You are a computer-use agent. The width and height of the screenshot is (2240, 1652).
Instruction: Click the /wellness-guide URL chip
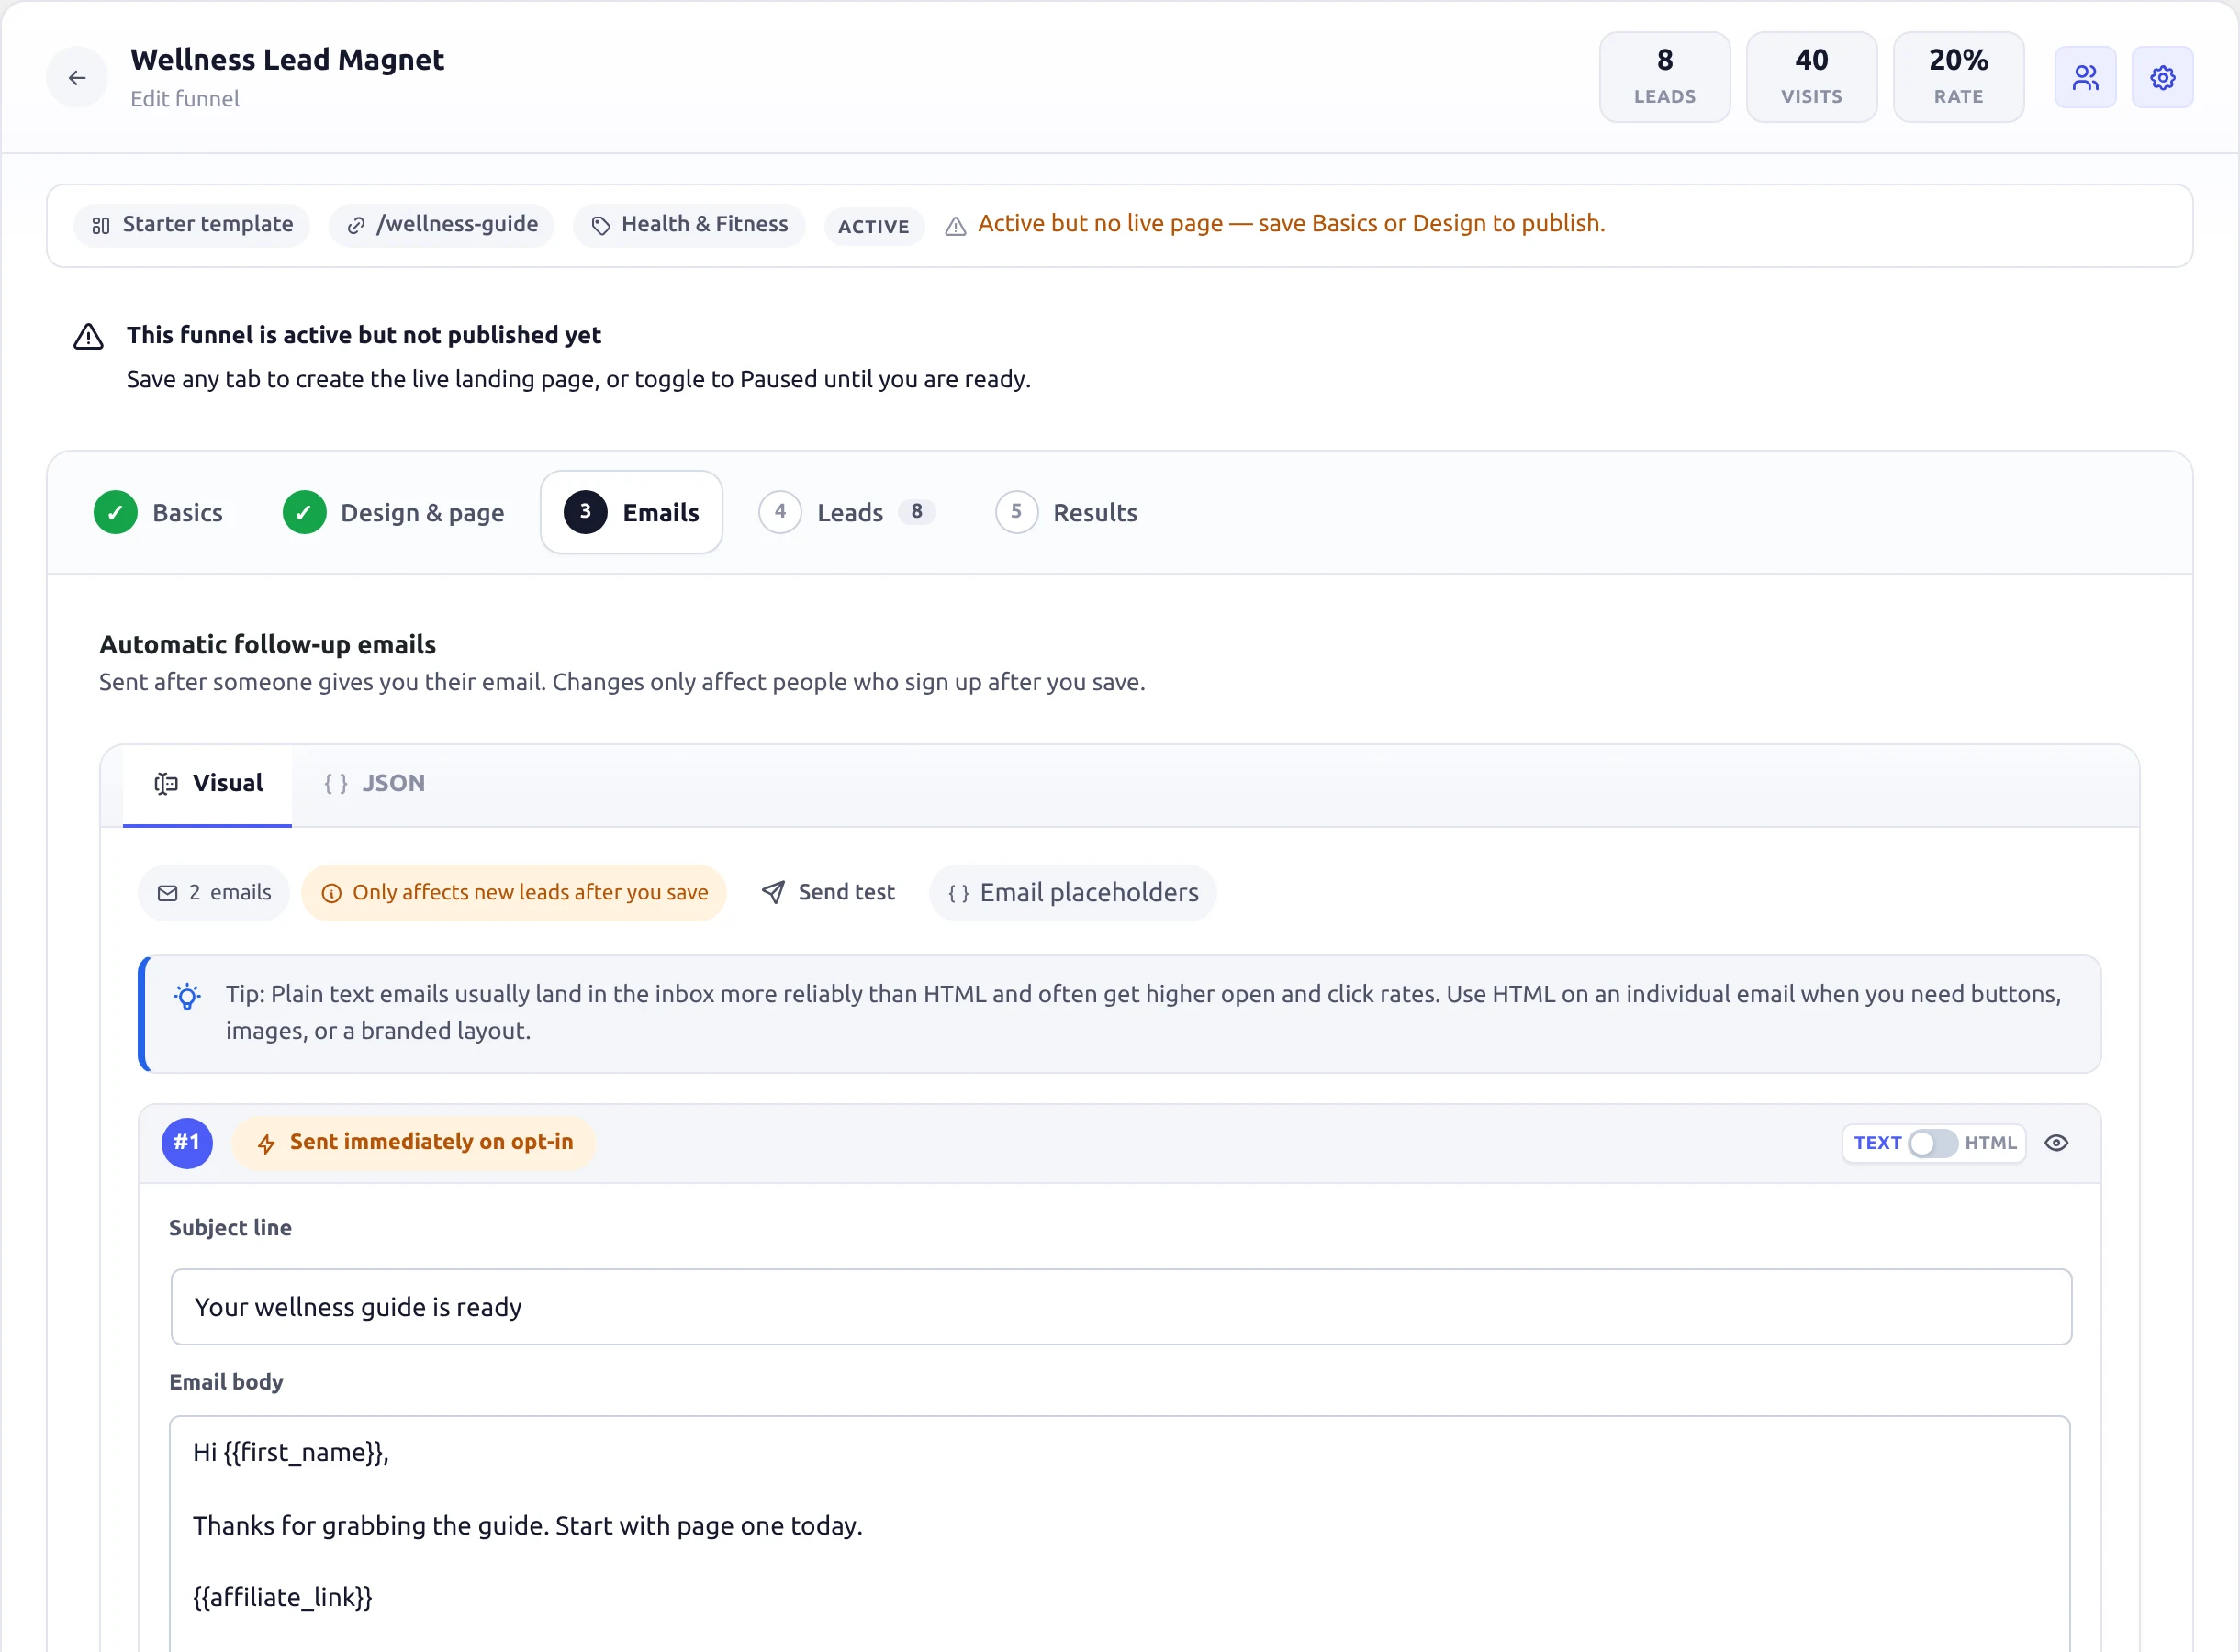click(442, 224)
